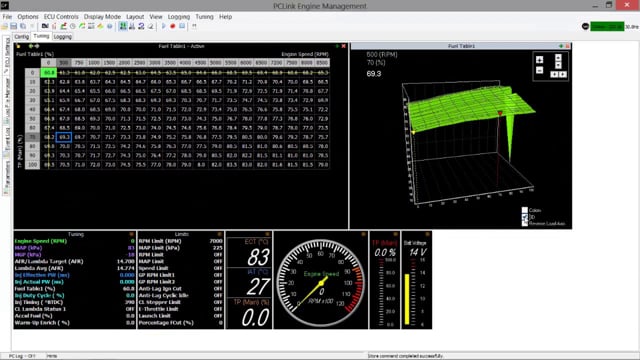
Task: Click the orange icon on Limits panel header
Action: click(x=220, y=234)
